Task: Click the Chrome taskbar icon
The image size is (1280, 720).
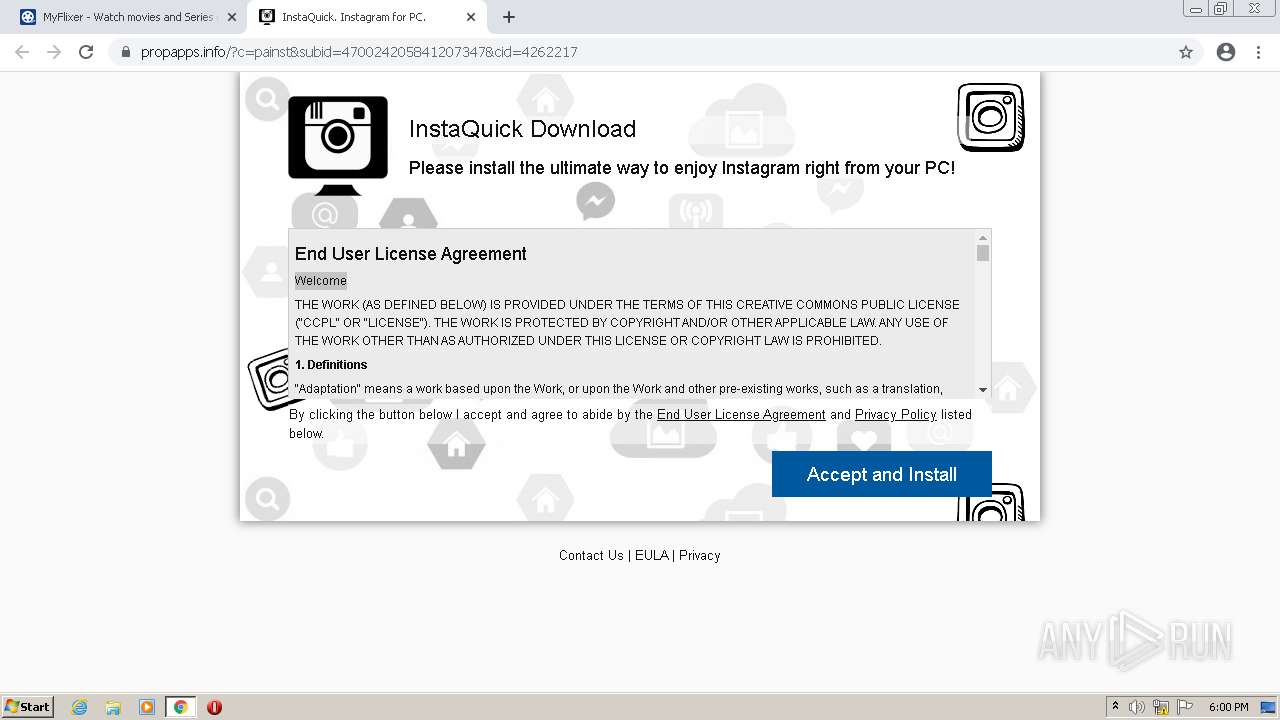Action: [x=180, y=707]
